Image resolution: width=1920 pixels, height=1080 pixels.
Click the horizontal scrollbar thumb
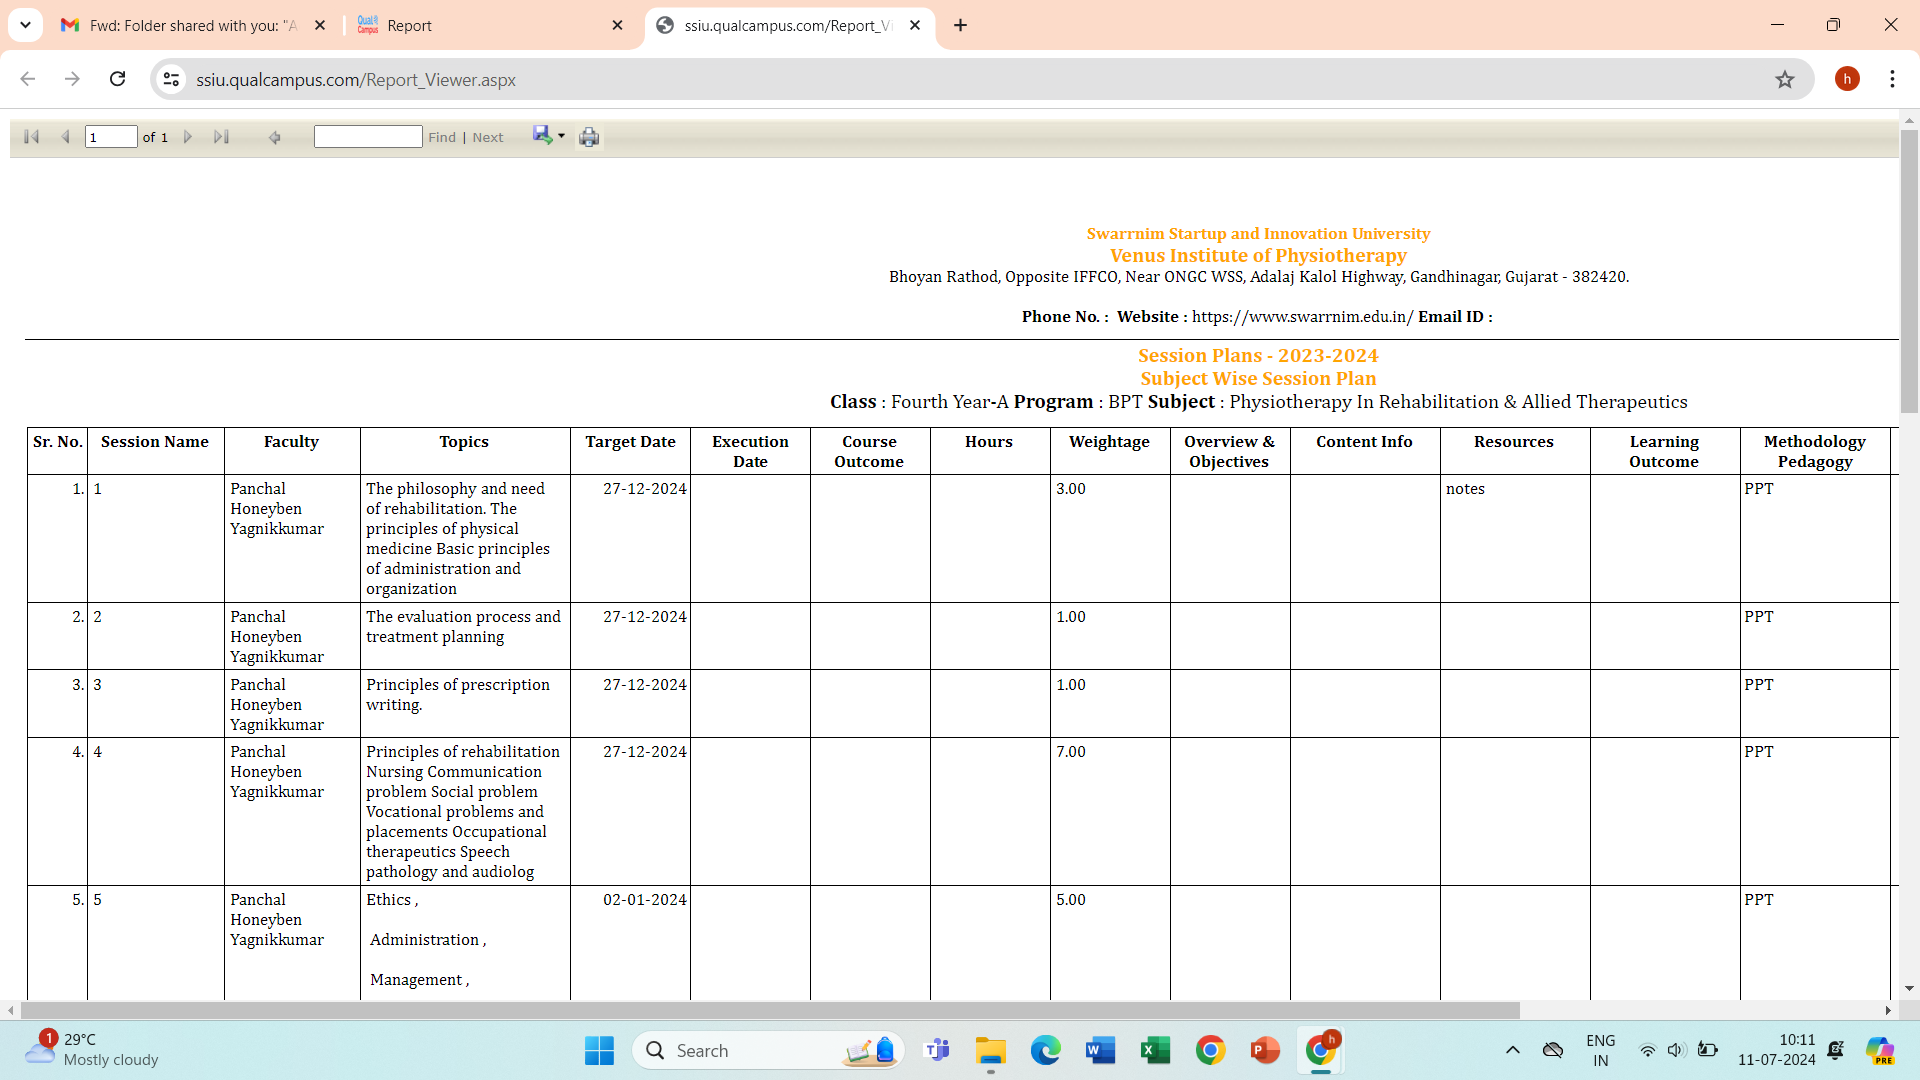[x=770, y=1010]
